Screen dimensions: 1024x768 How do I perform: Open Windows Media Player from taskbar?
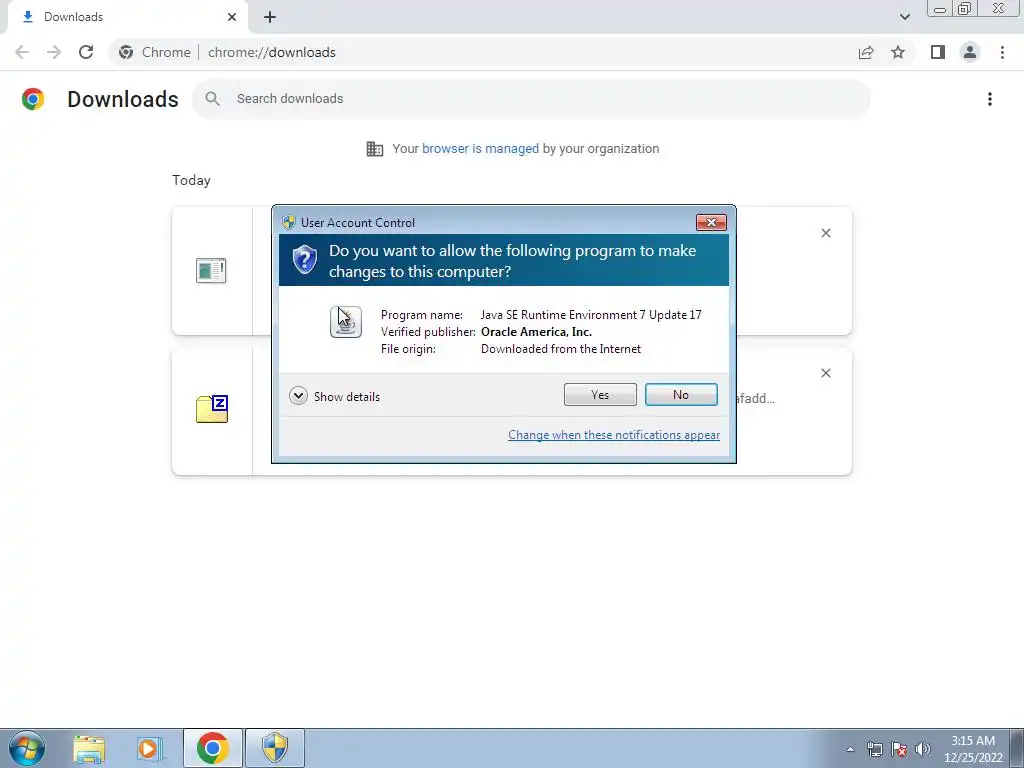pyautogui.click(x=150, y=748)
